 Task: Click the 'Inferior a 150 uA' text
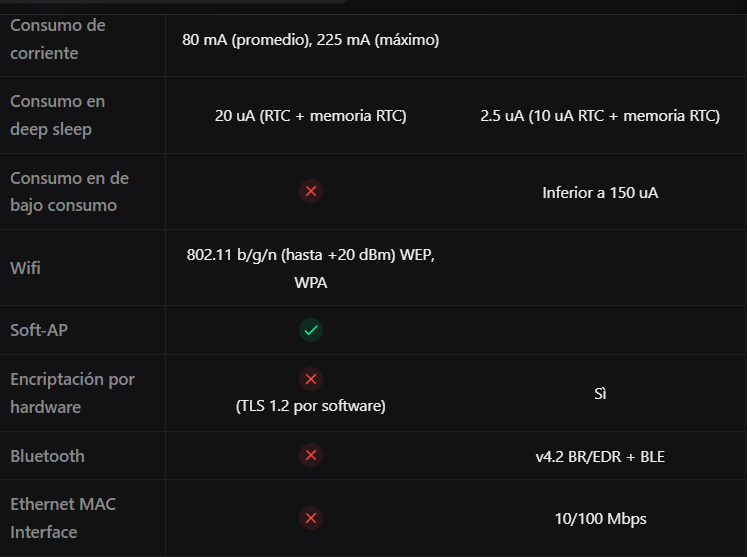coord(600,192)
